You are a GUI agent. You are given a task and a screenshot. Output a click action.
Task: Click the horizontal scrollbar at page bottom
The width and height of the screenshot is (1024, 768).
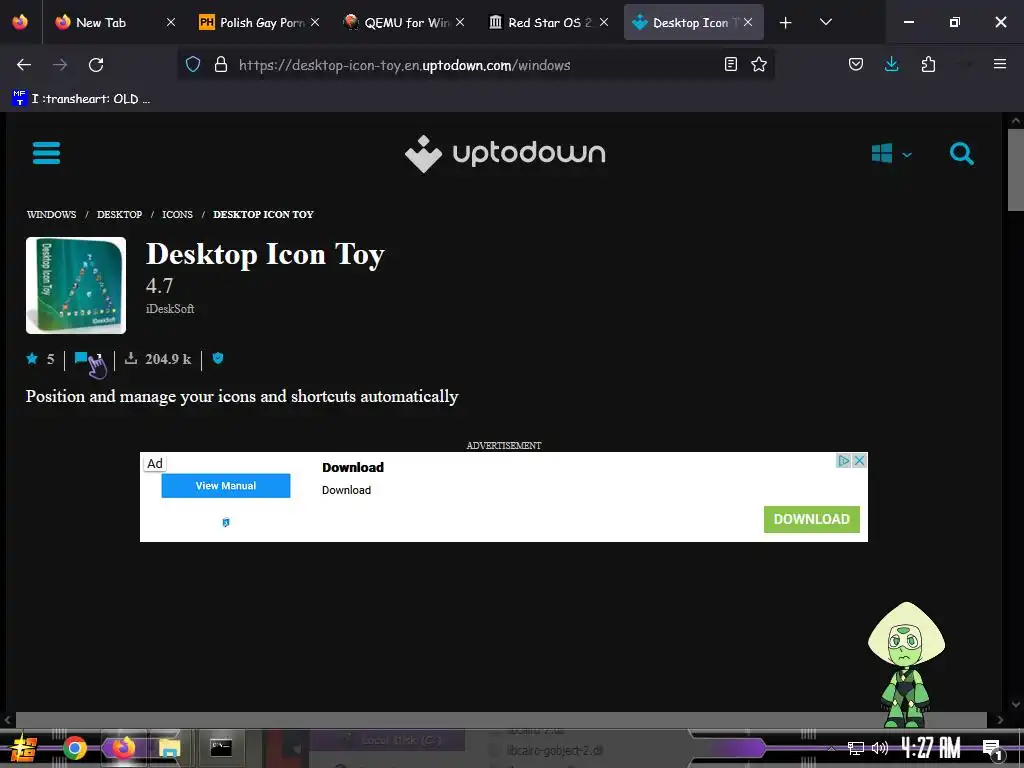501,720
